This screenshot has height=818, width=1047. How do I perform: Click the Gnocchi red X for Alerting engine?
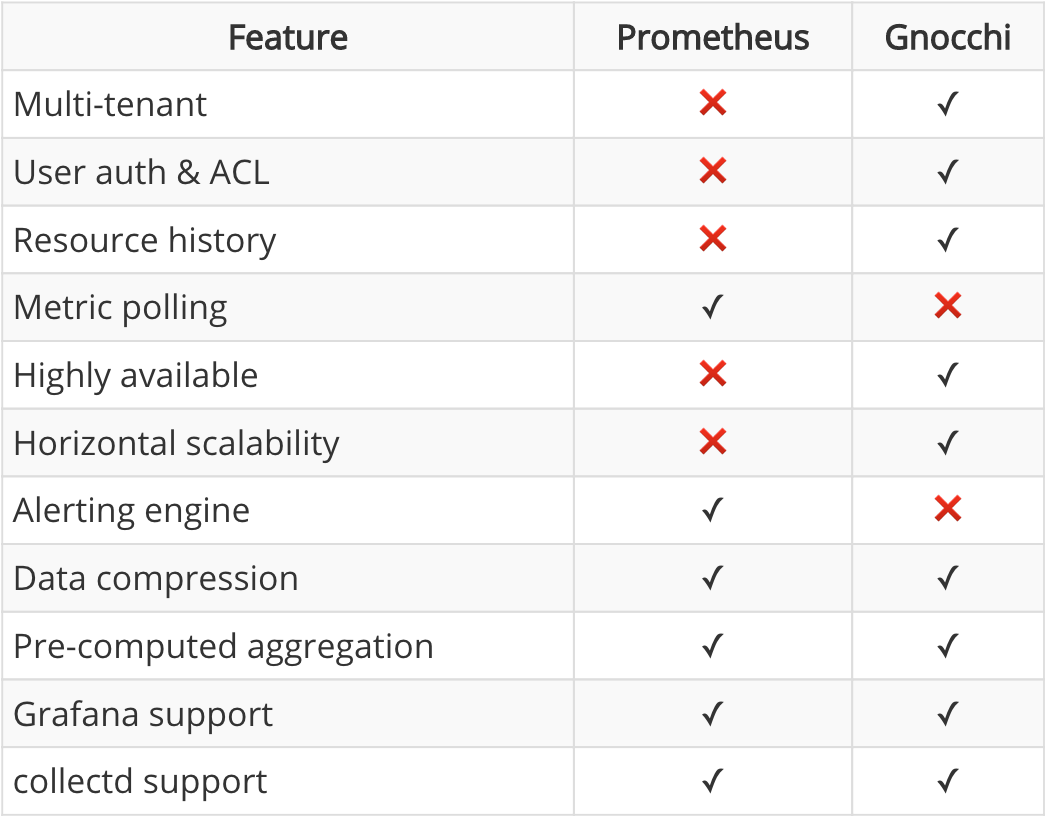click(x=948, y=510)
